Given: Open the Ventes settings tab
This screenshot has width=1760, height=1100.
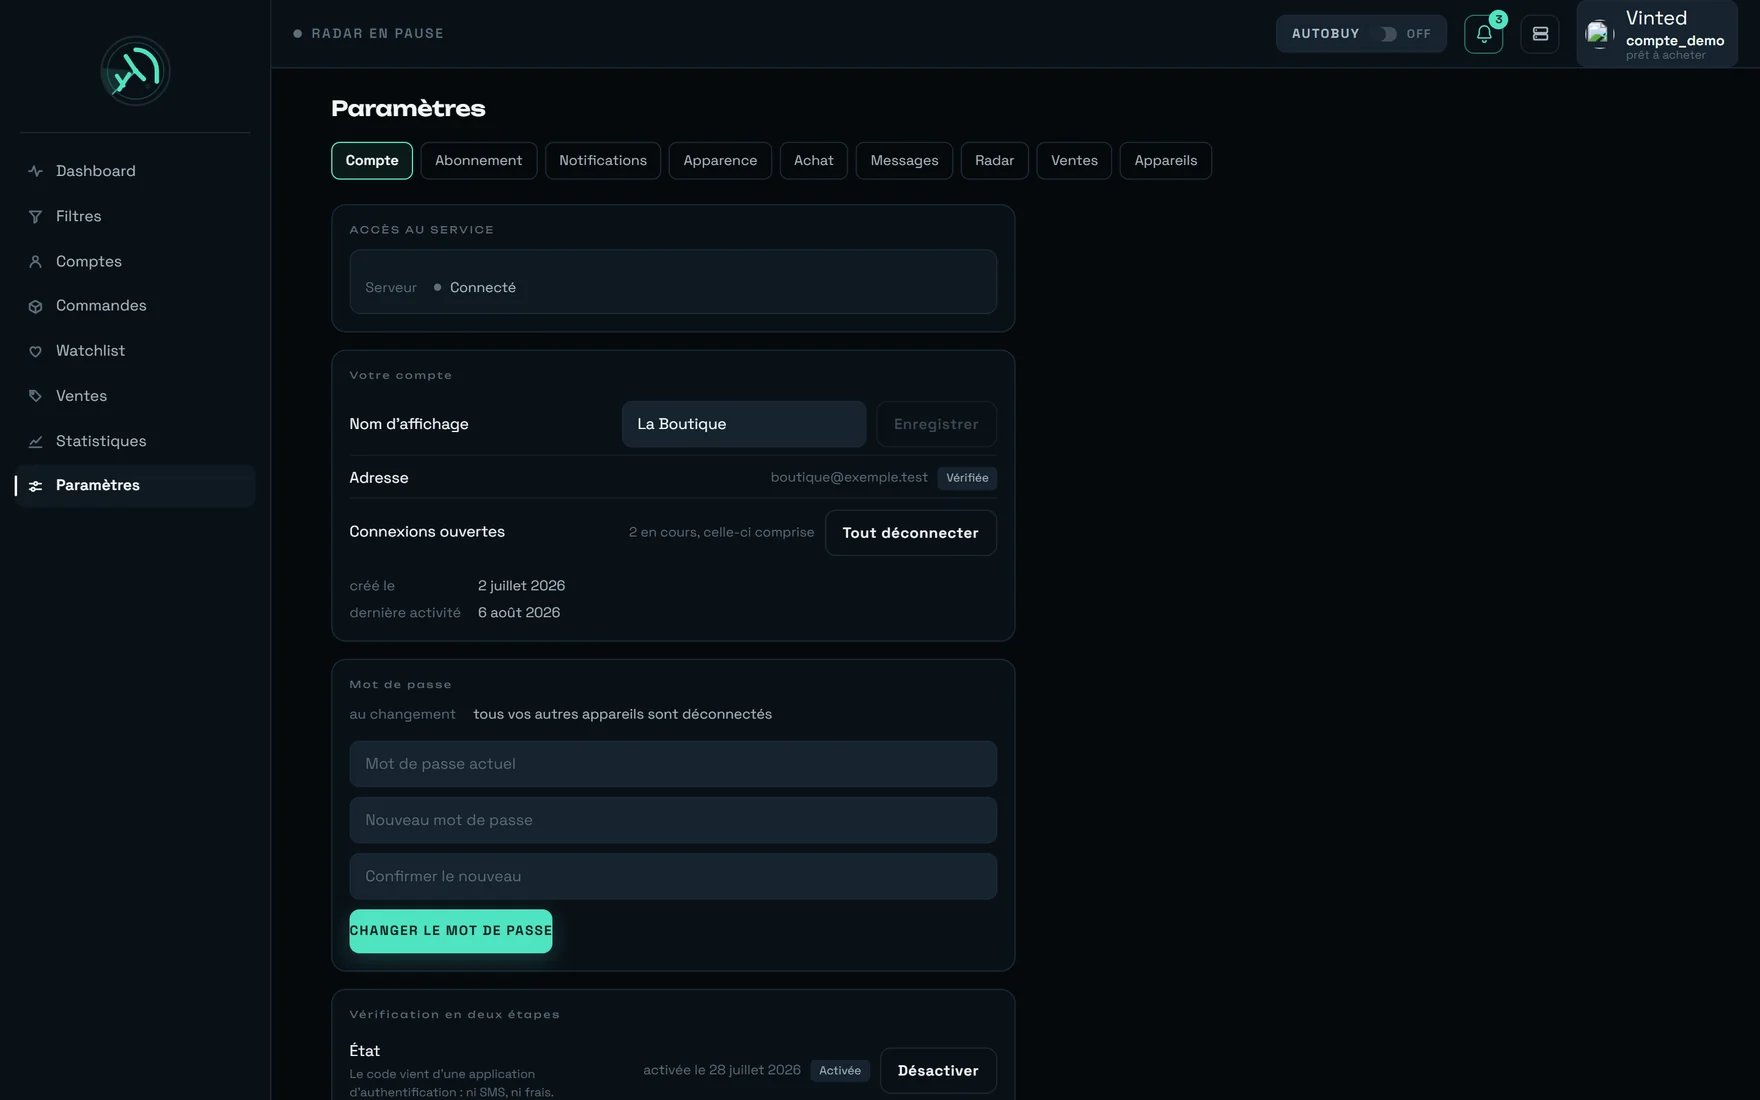Looking at the screenshot, I should (1074, 161).
